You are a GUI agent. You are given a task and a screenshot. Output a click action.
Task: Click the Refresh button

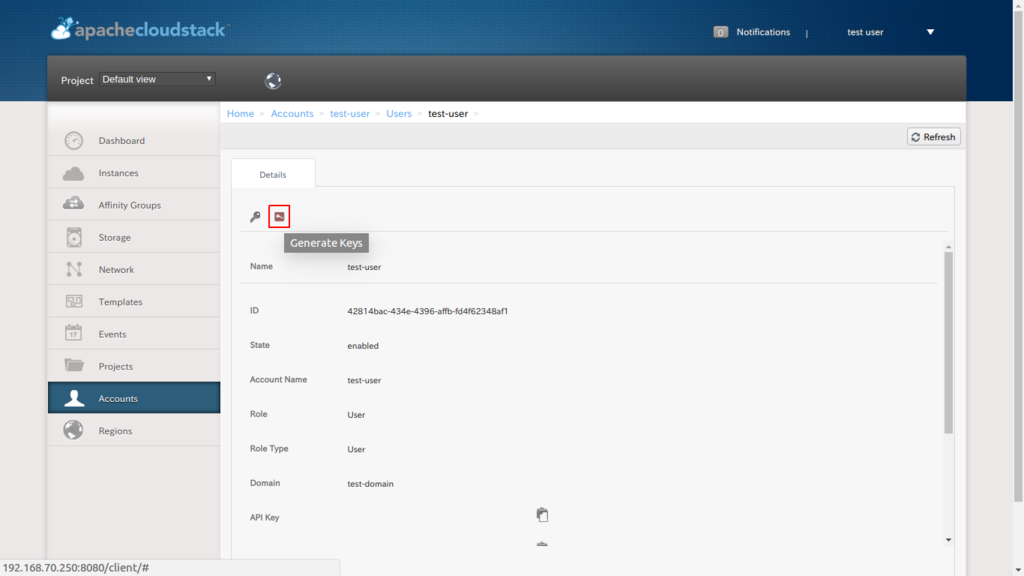click(x=934, y=136)
